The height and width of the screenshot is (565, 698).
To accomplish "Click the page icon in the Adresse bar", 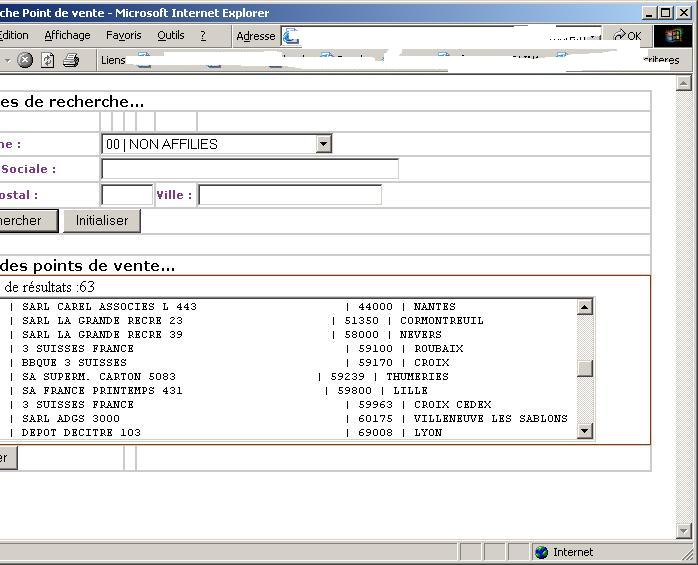I will (x=291, y=36).
